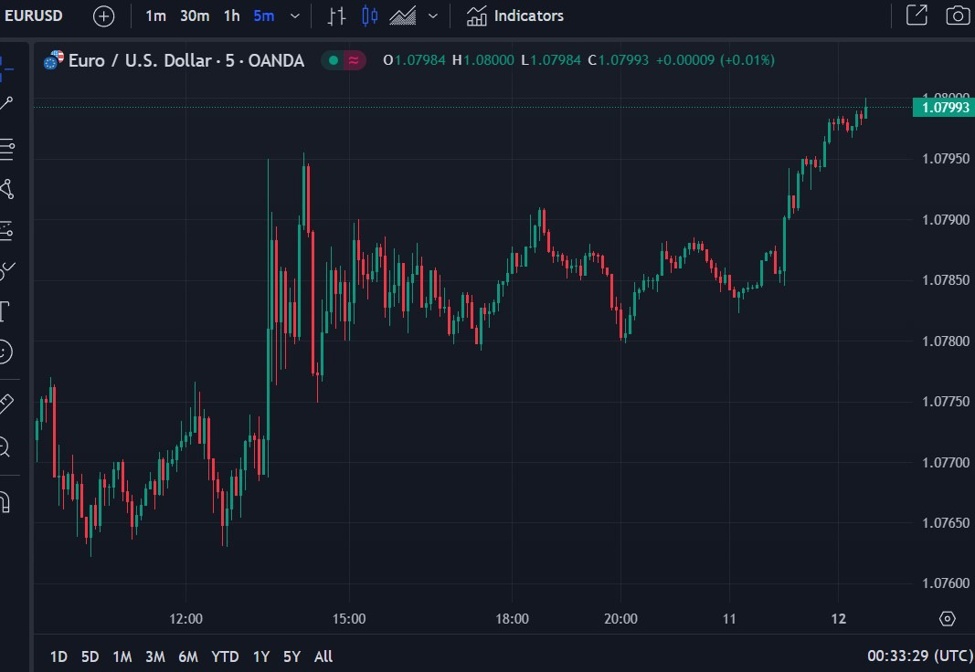Switch to the 30m timeframe
This screenshot has width=975, height=672.
point(195,16)
